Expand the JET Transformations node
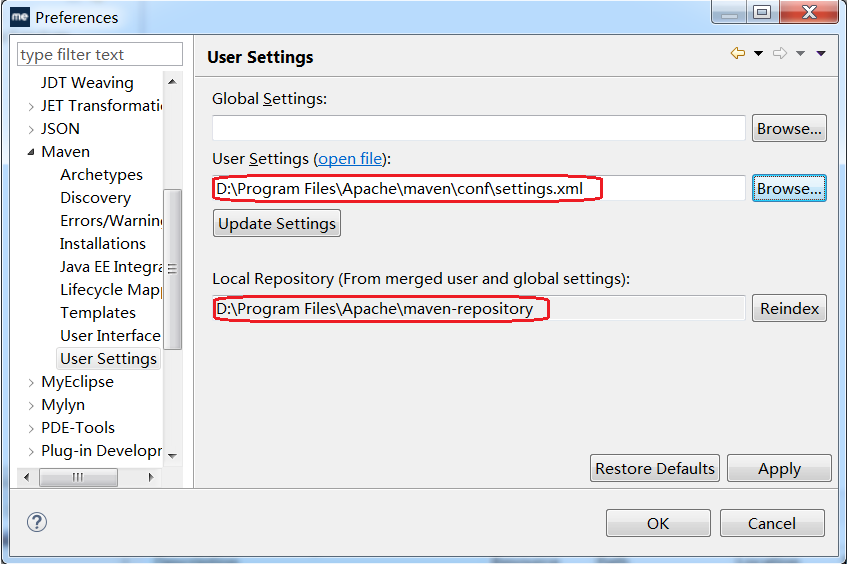 click(31, 107)
